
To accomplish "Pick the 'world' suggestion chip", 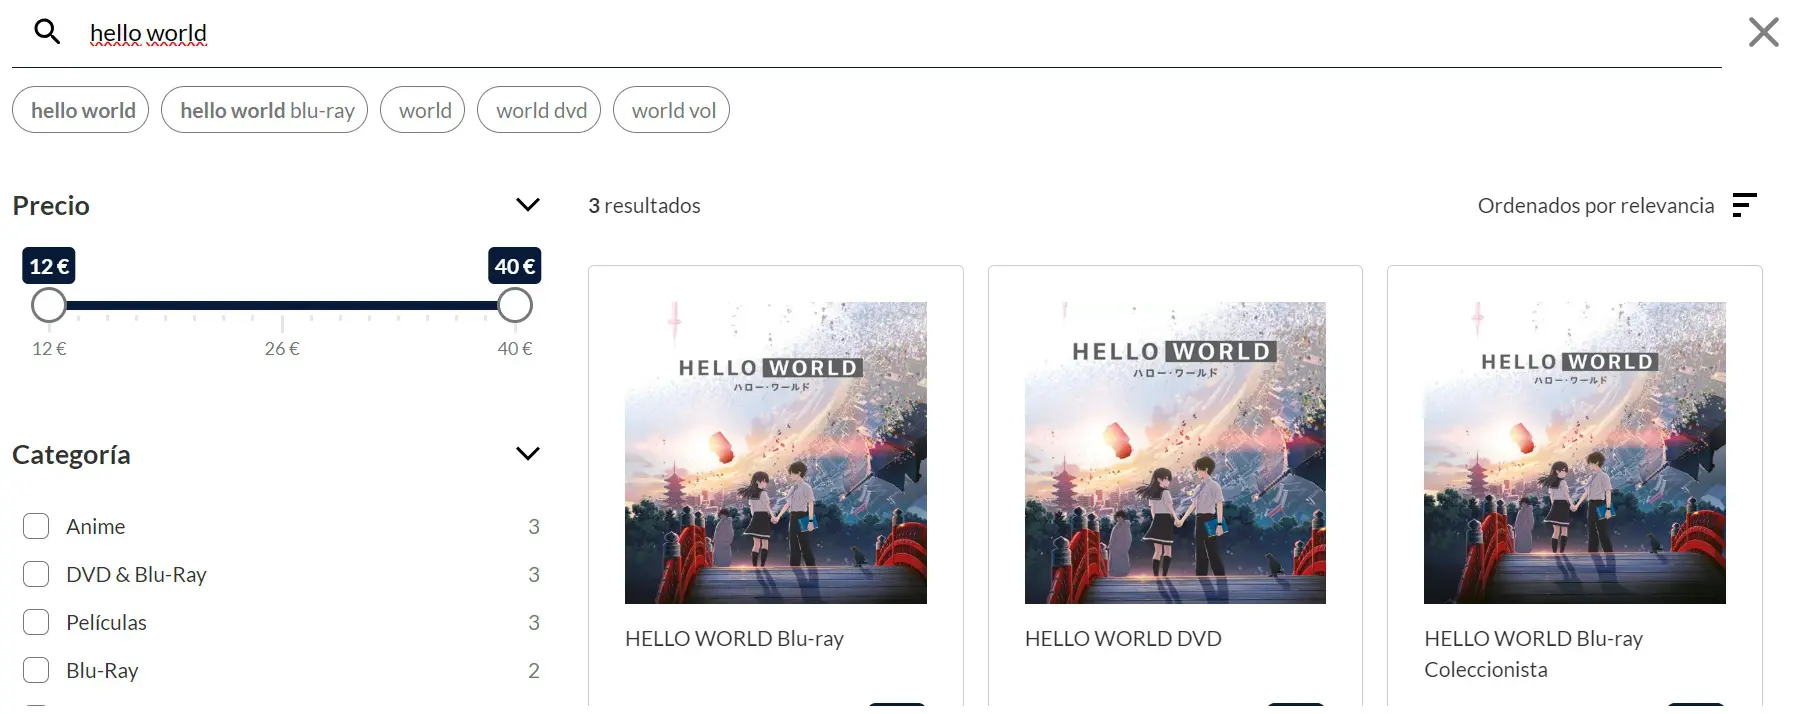I will tap(423, 110).
